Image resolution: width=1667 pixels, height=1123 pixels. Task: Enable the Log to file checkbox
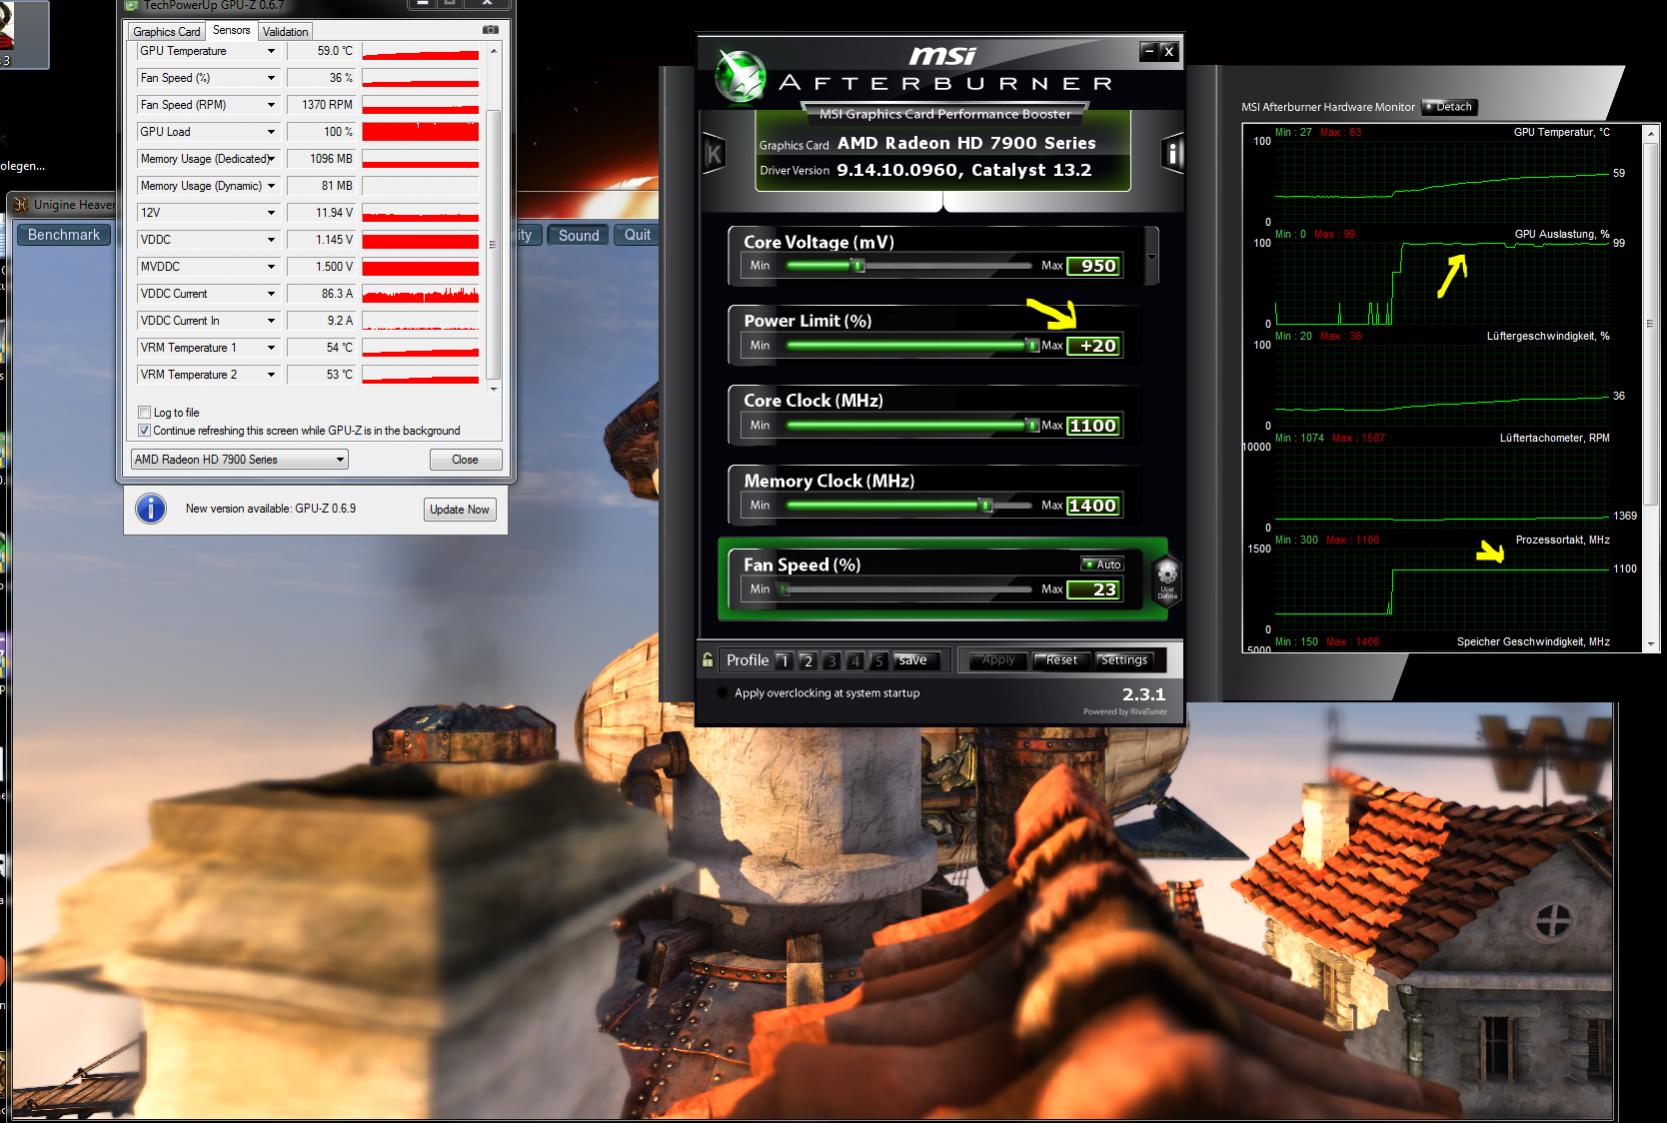pyautogui.click(x=144, y=412)
